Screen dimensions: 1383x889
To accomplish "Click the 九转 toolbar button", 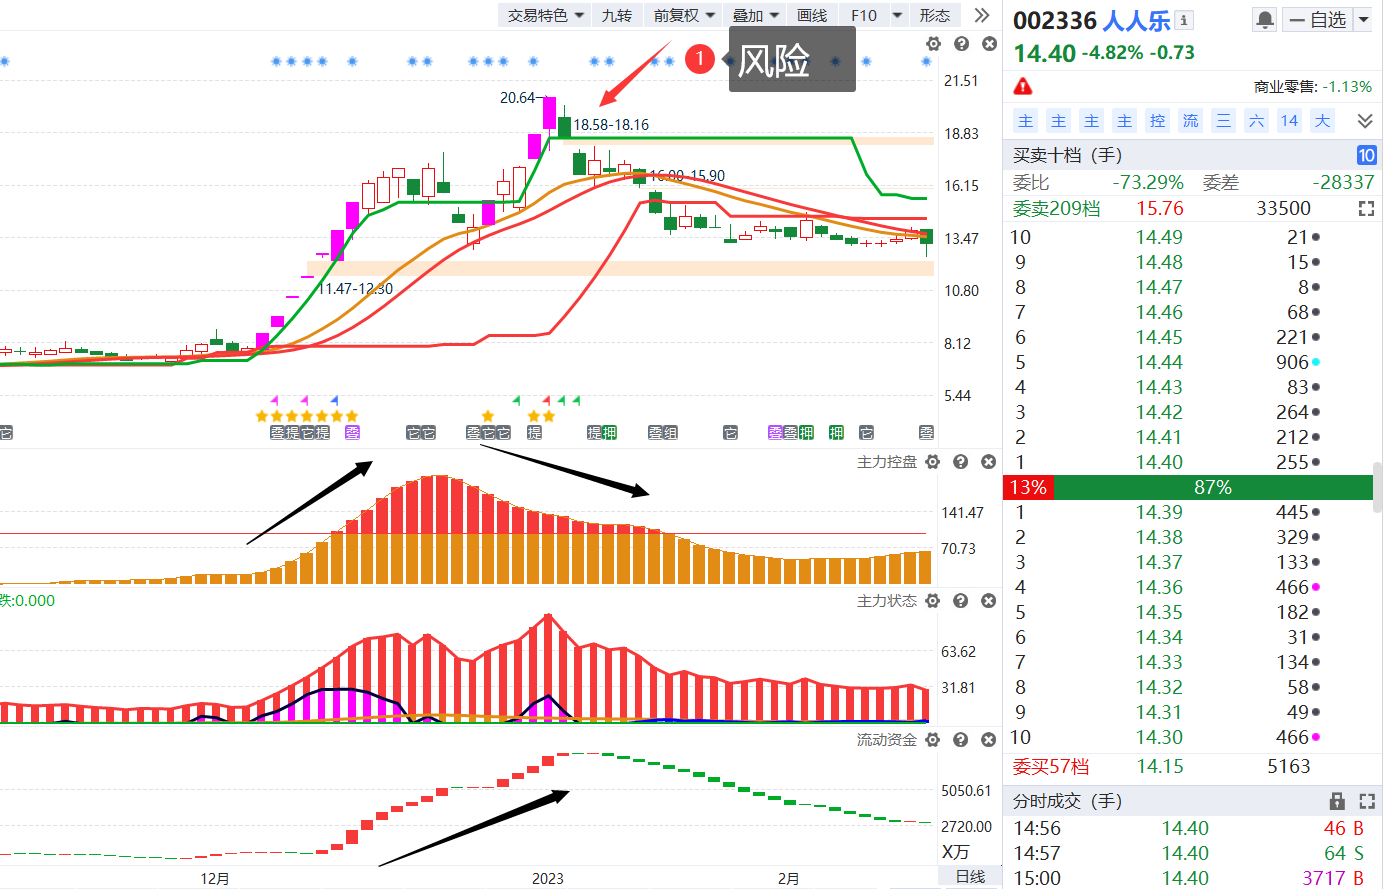I will (617, 15).
